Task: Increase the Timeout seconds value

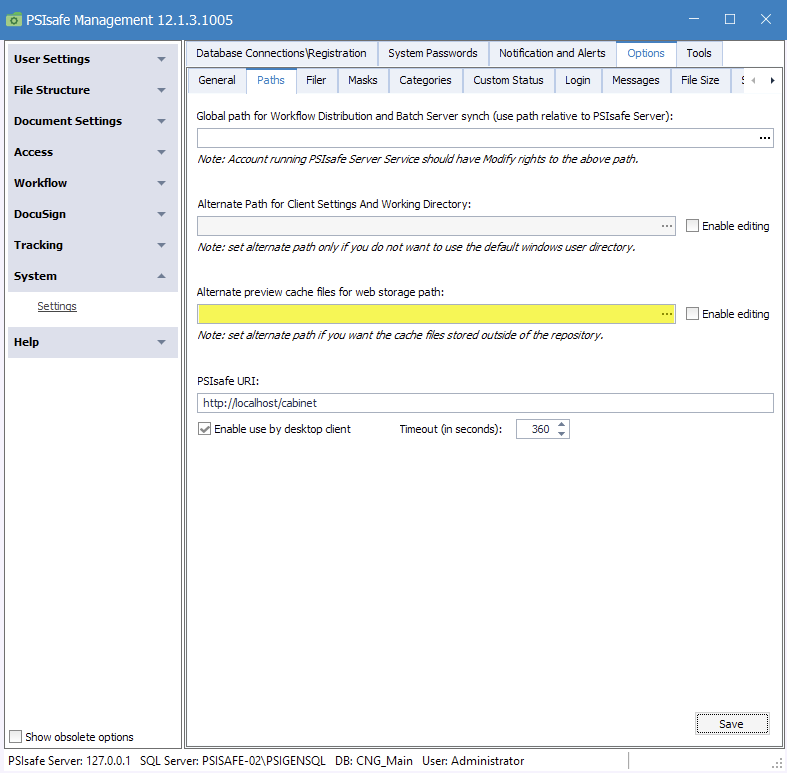Action: [562, 424]
